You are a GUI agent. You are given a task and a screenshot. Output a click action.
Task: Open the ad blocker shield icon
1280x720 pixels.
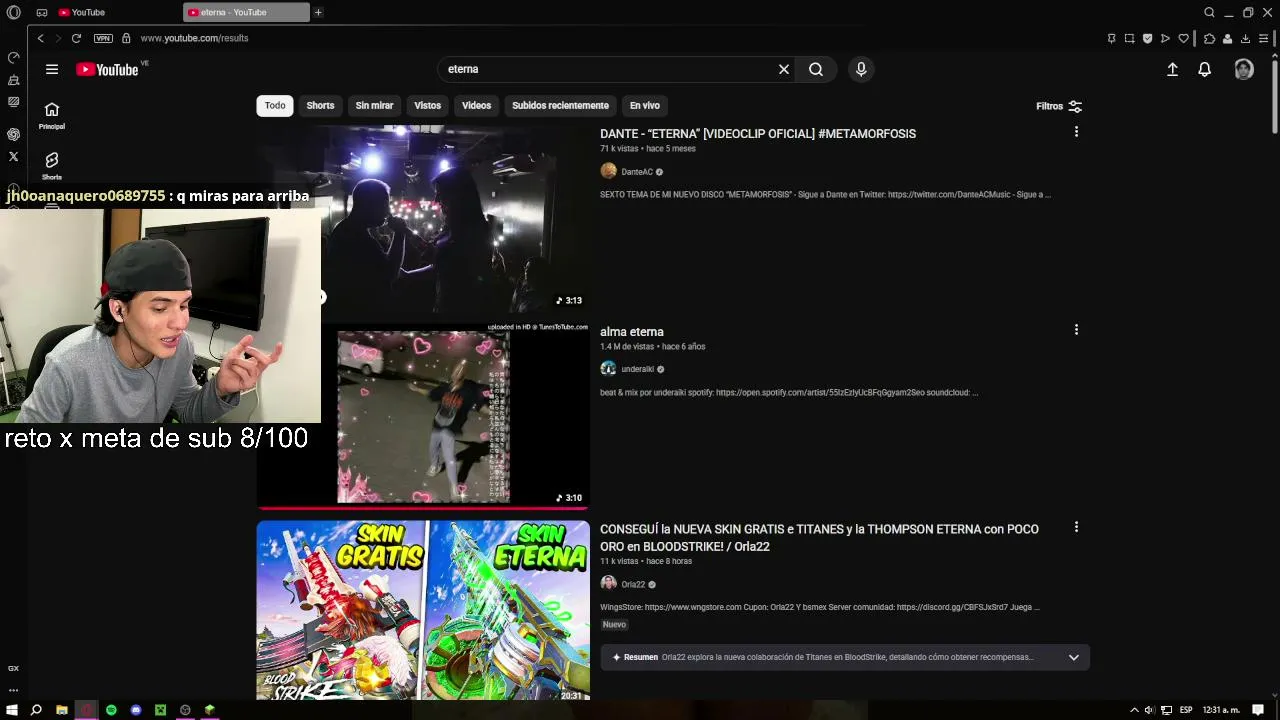click(1147, 38)
